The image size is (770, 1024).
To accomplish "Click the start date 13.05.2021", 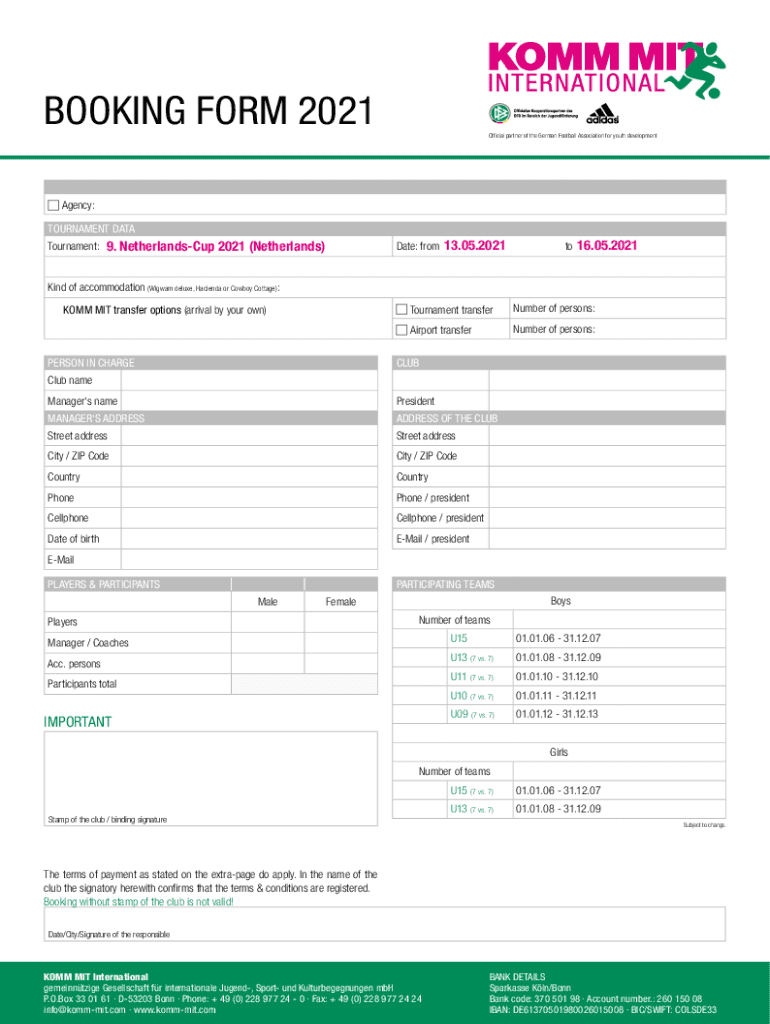I will coord(475,246).
